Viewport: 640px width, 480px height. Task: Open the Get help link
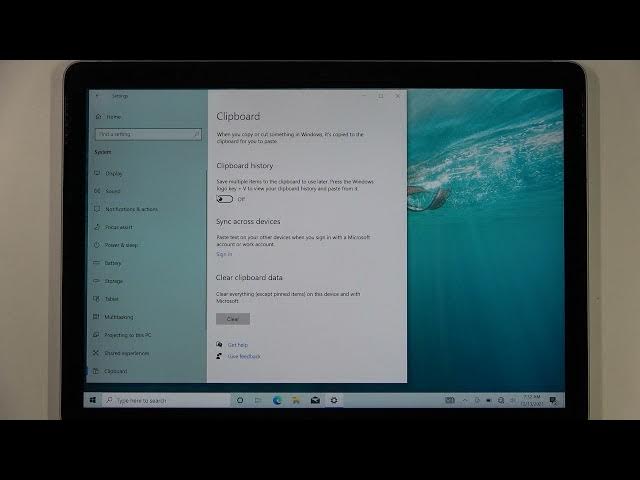coord(237,345)
